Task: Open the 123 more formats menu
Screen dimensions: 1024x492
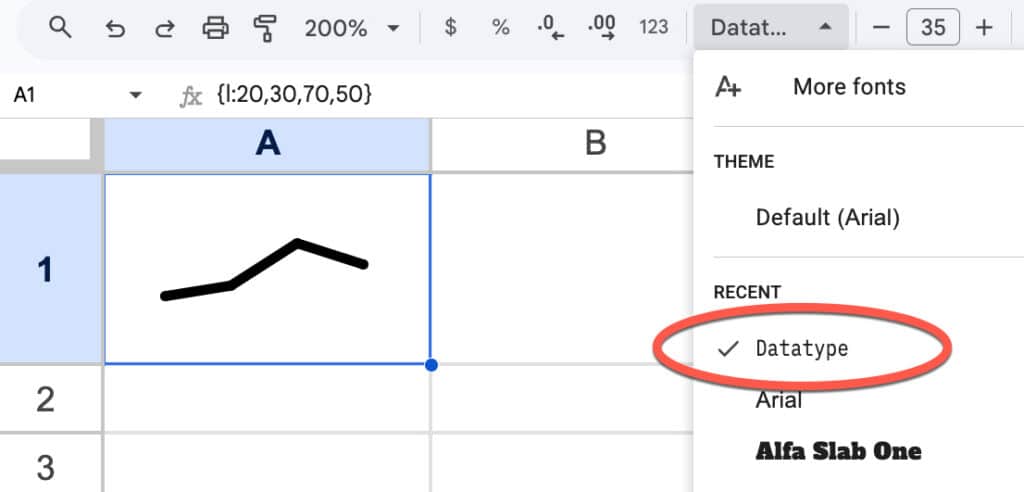Action: click(x=654, y=27)
